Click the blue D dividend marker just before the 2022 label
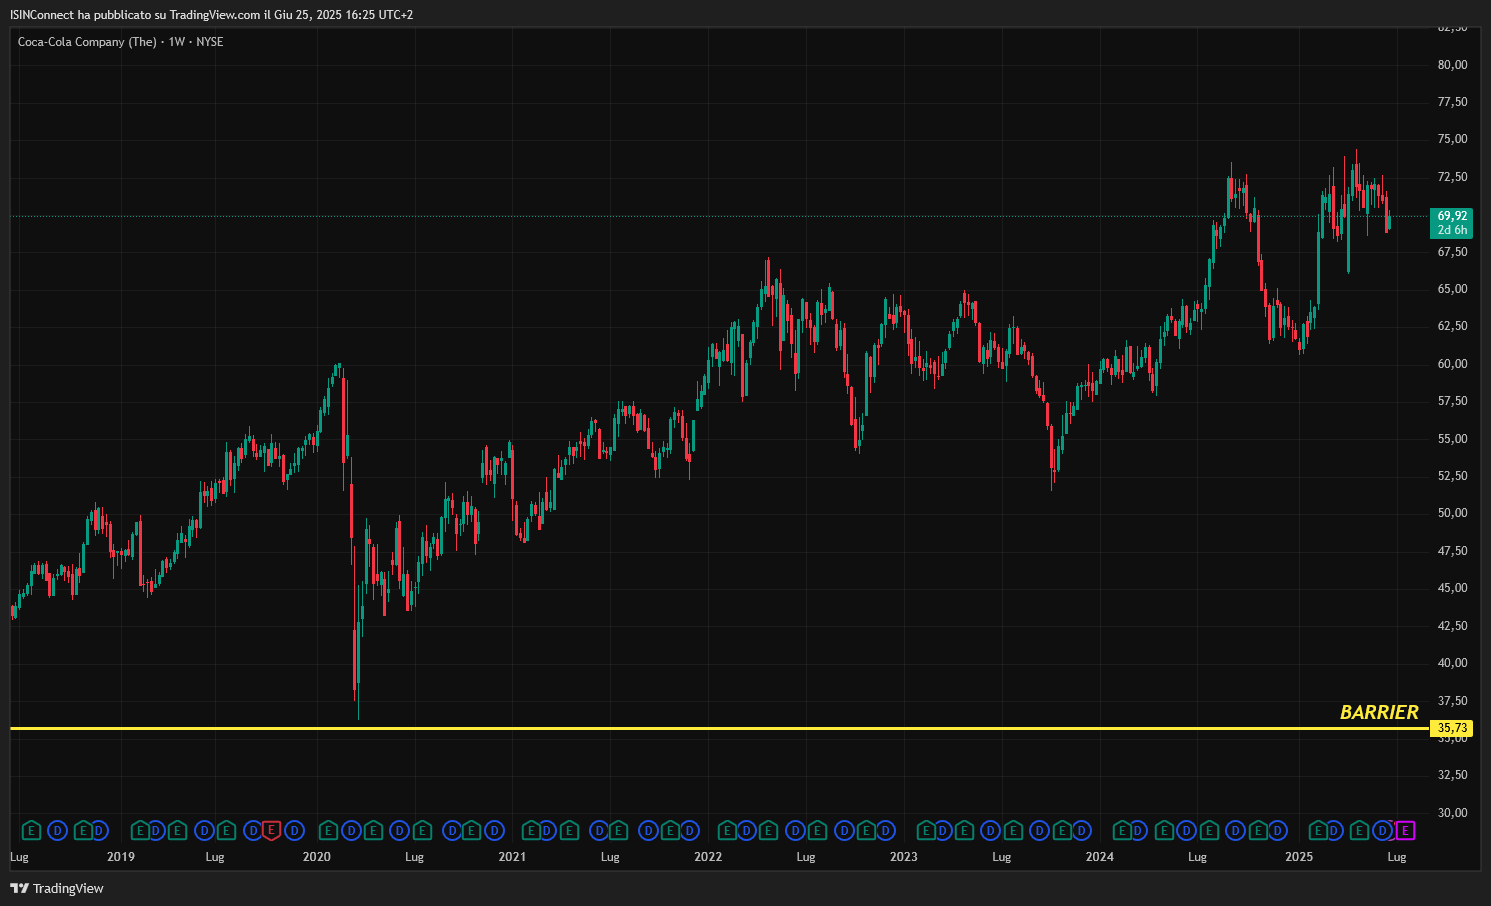 pos(690,830)
